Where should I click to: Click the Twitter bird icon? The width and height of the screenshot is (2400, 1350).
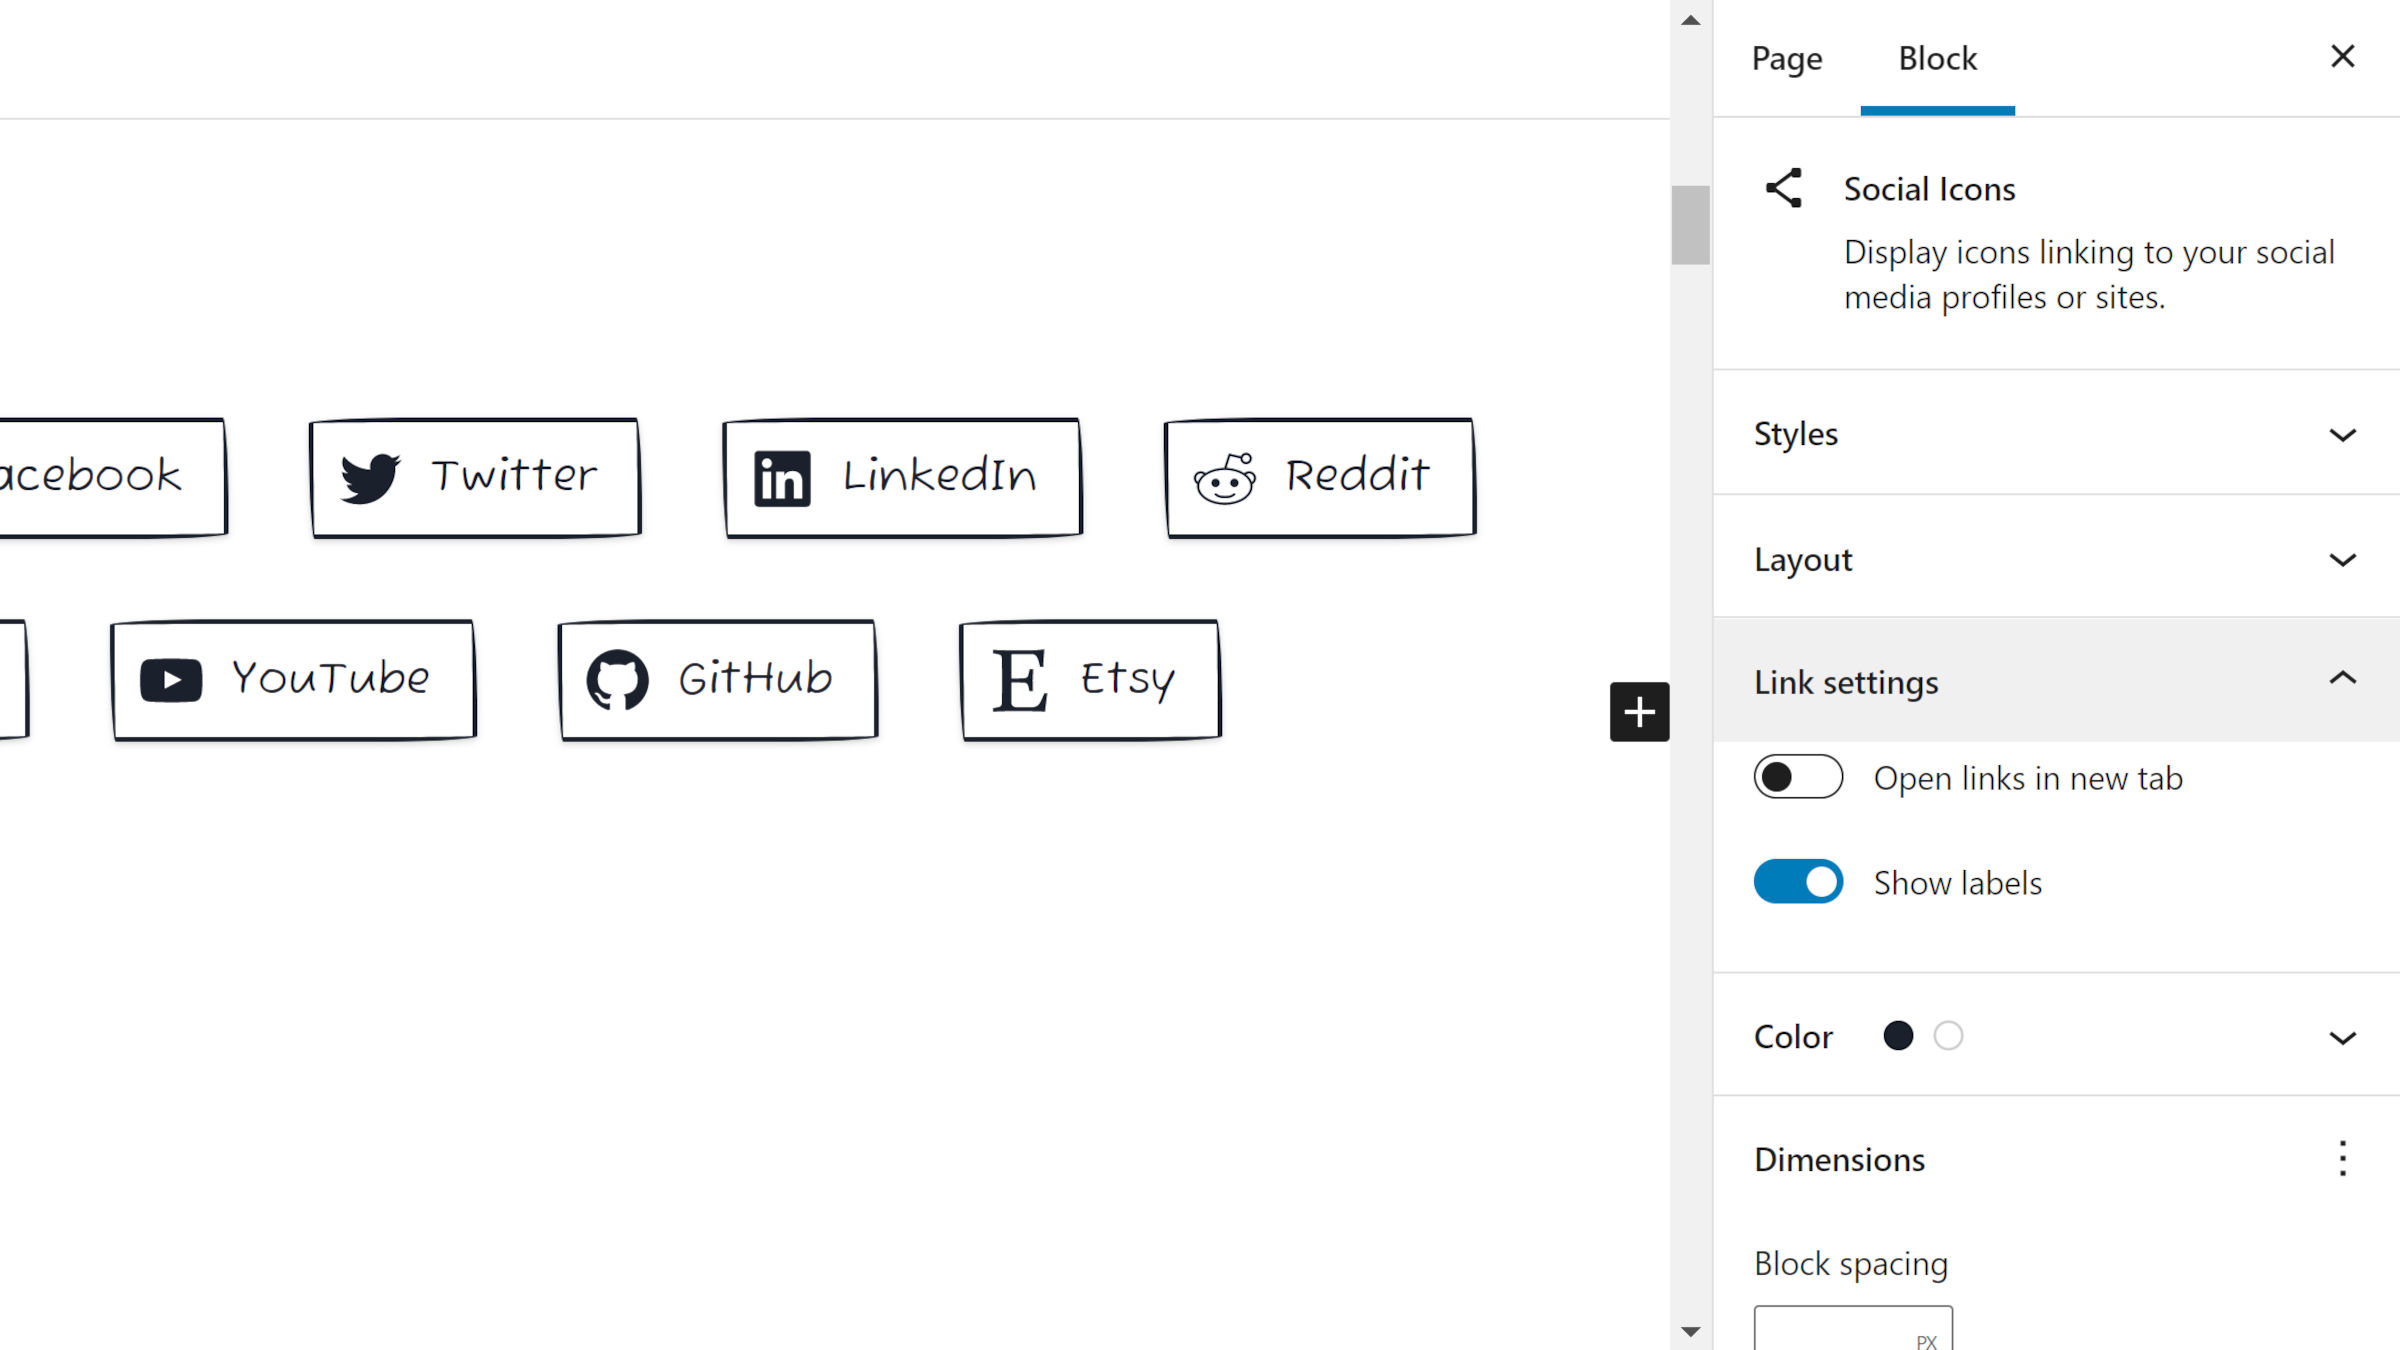click(370, 478)
